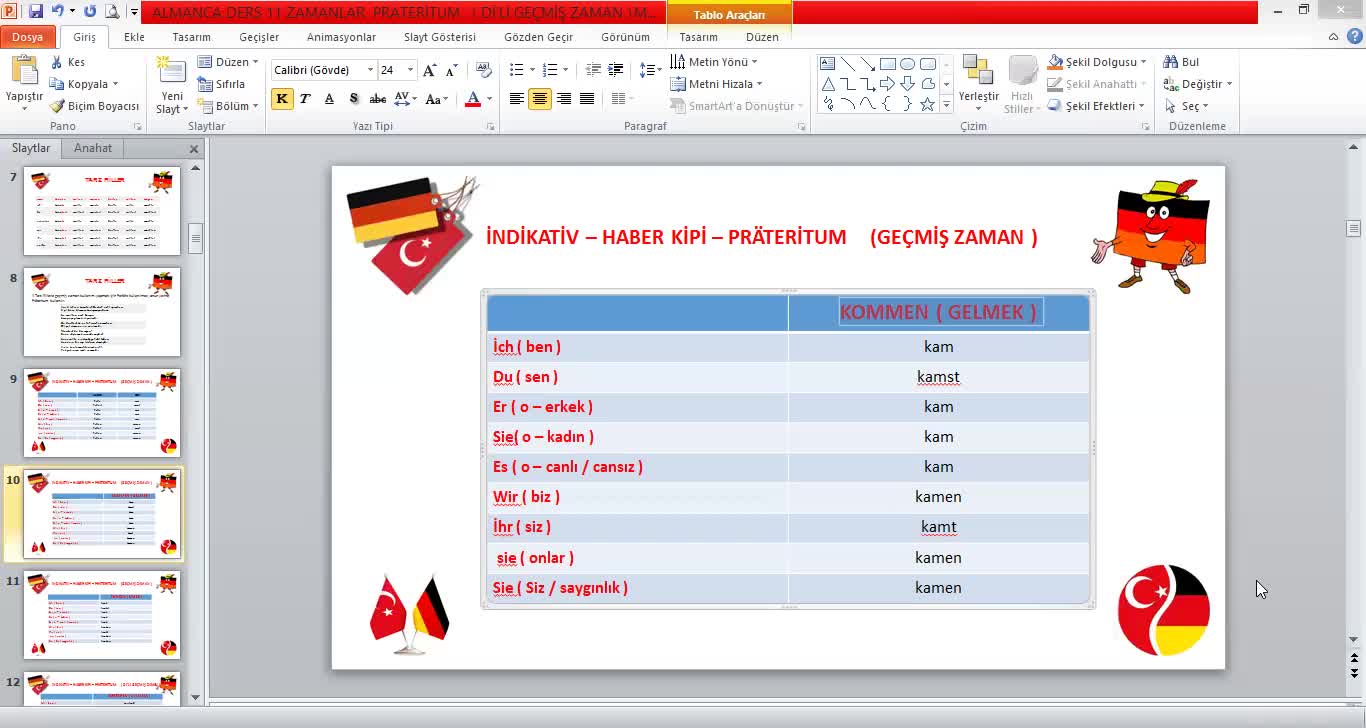
Task: Select the Biçim Boyacısı format painter
Action: [95, 106]
